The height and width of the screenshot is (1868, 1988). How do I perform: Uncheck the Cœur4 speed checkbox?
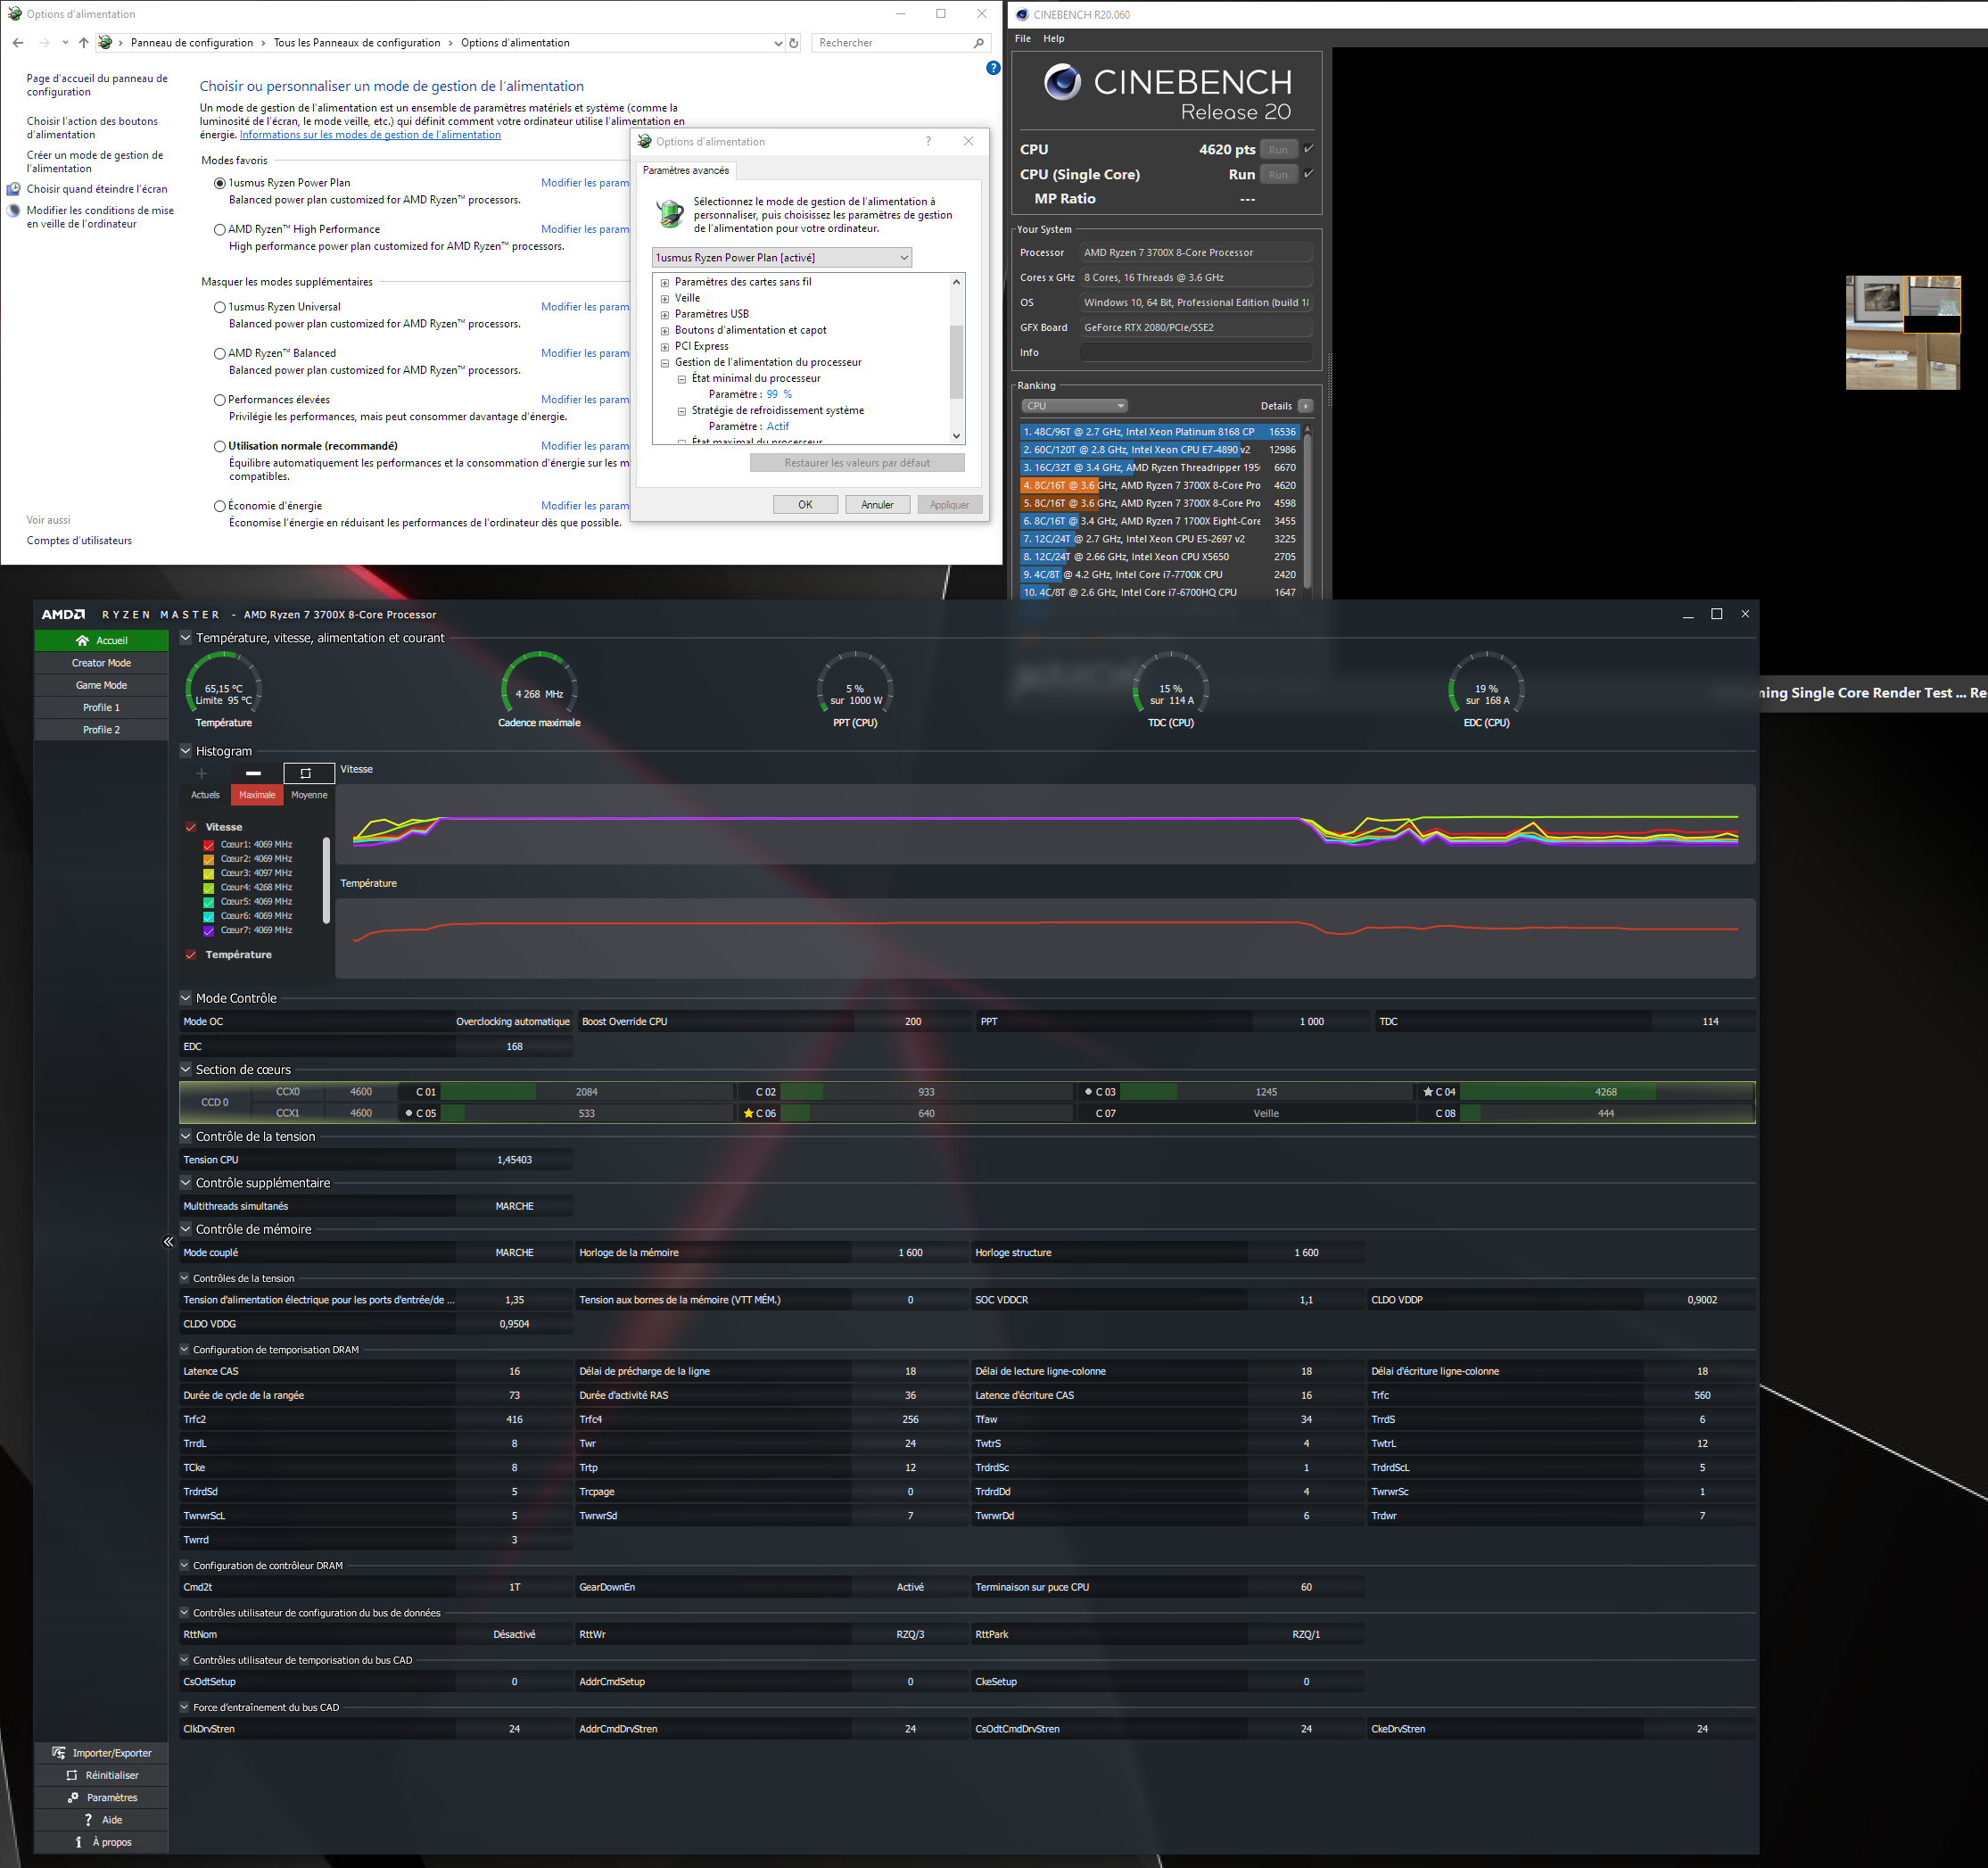[209, 888]
